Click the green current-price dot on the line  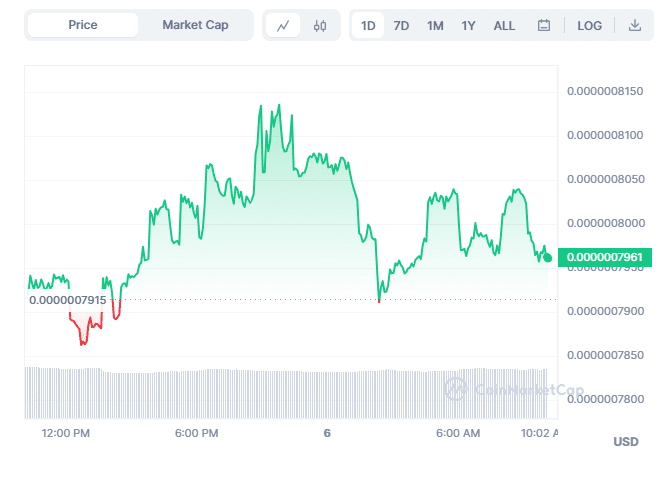[547, 258]
